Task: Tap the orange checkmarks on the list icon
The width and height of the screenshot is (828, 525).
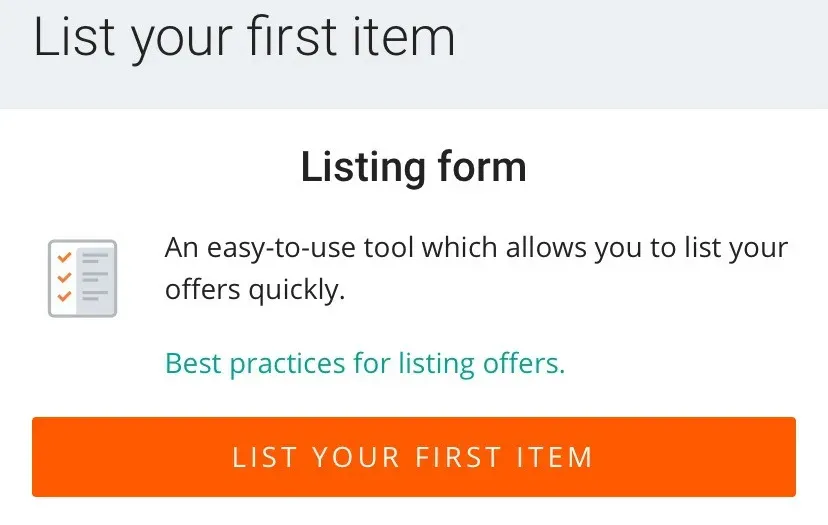Action: 65,277
